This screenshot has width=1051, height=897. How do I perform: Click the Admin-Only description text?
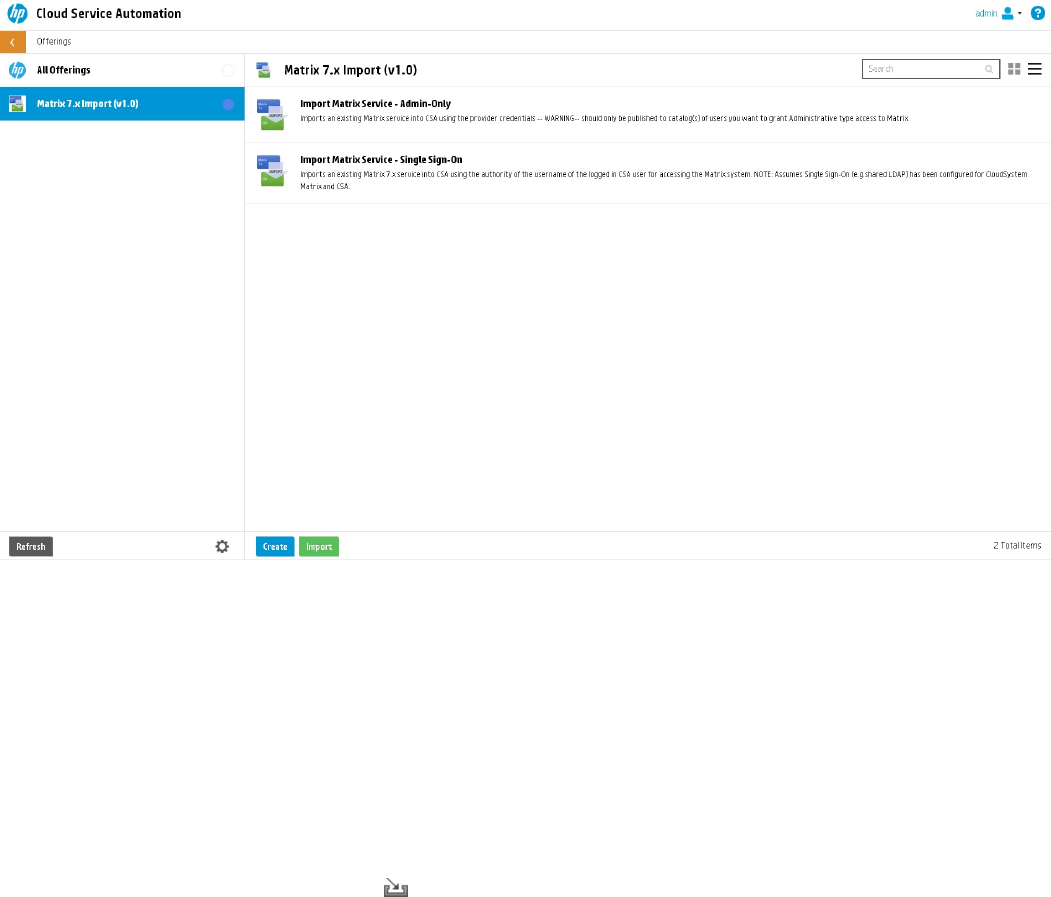point(604,119)
